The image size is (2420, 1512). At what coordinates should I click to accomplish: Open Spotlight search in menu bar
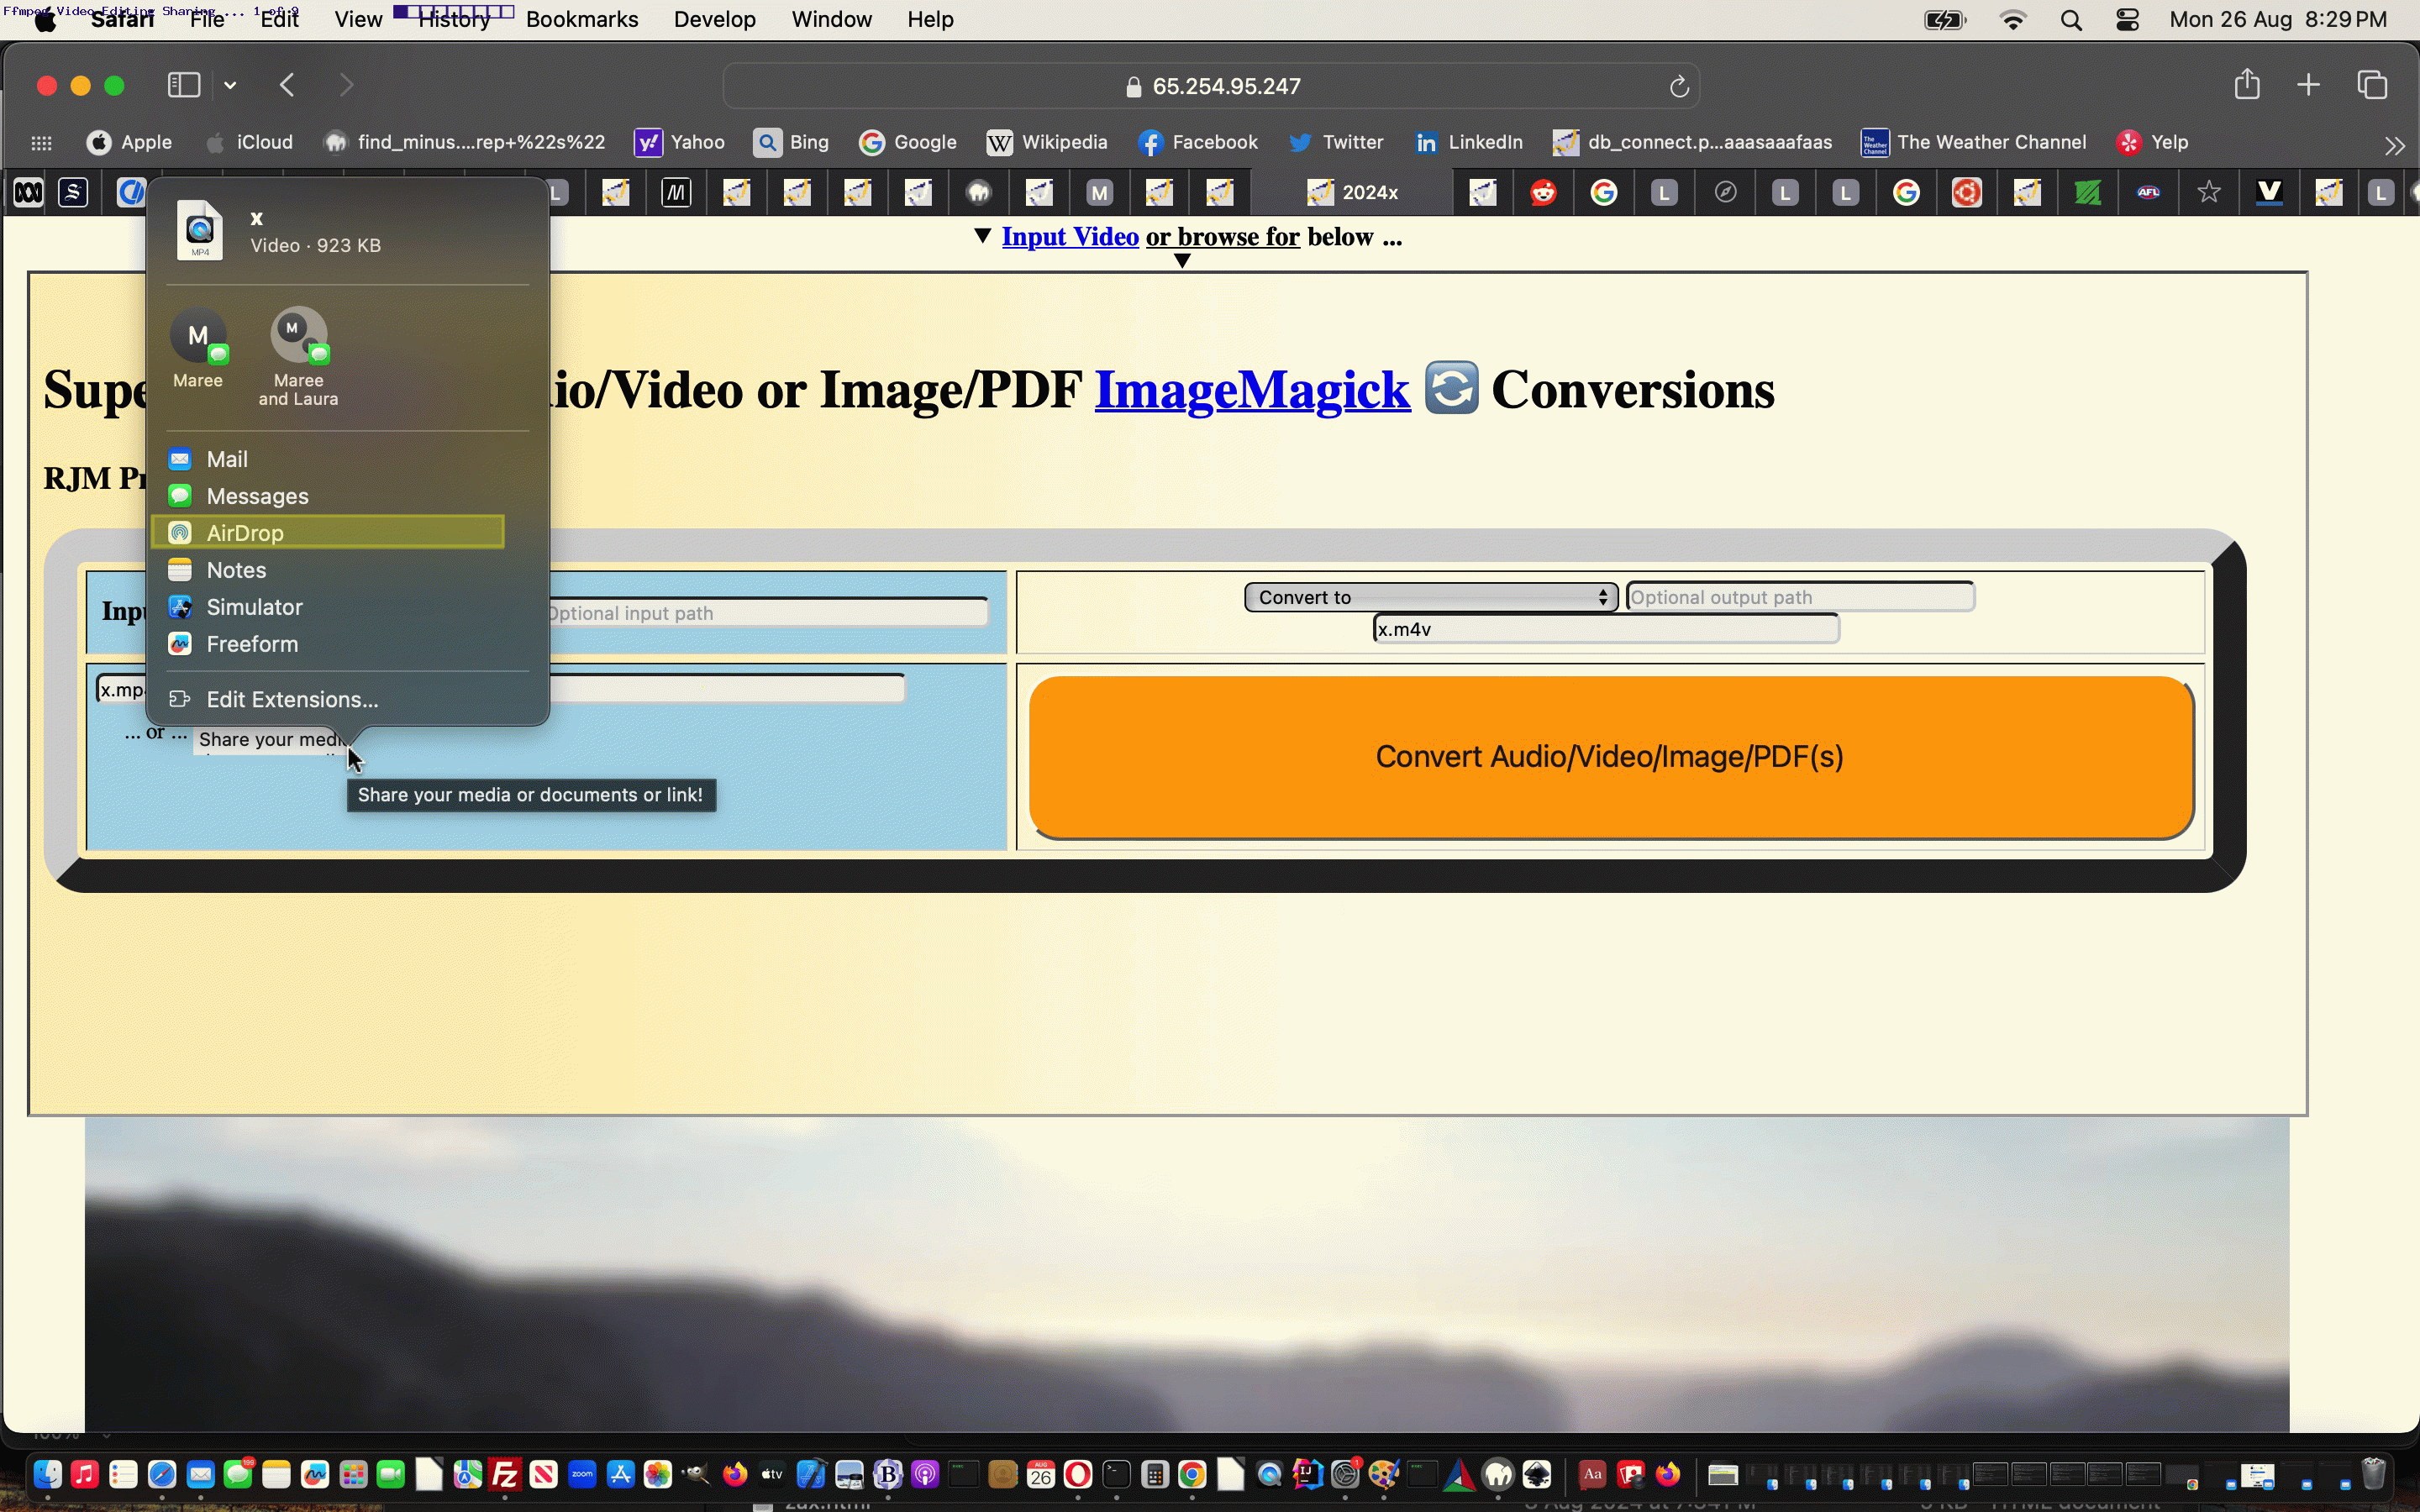click(2071, 20)
